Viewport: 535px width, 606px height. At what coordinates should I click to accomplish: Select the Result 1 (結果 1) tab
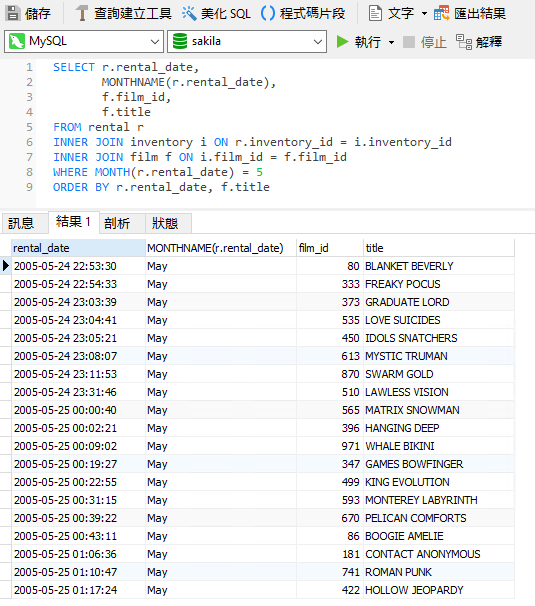point(73,222)
